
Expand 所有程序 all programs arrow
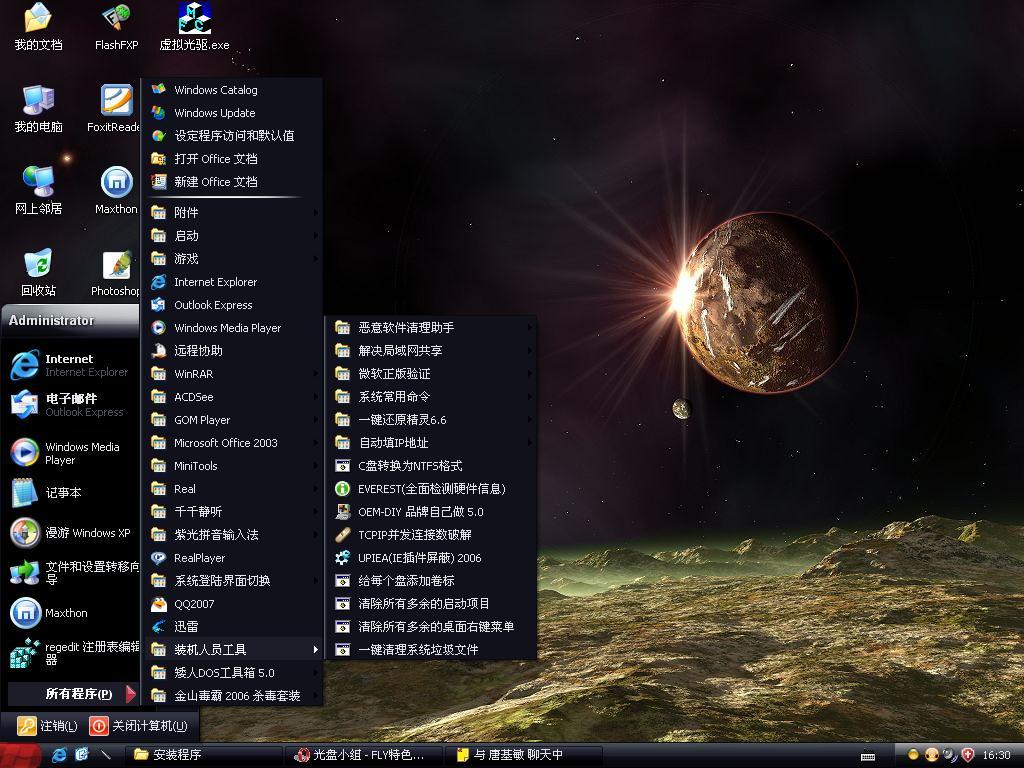click(72, 694)
